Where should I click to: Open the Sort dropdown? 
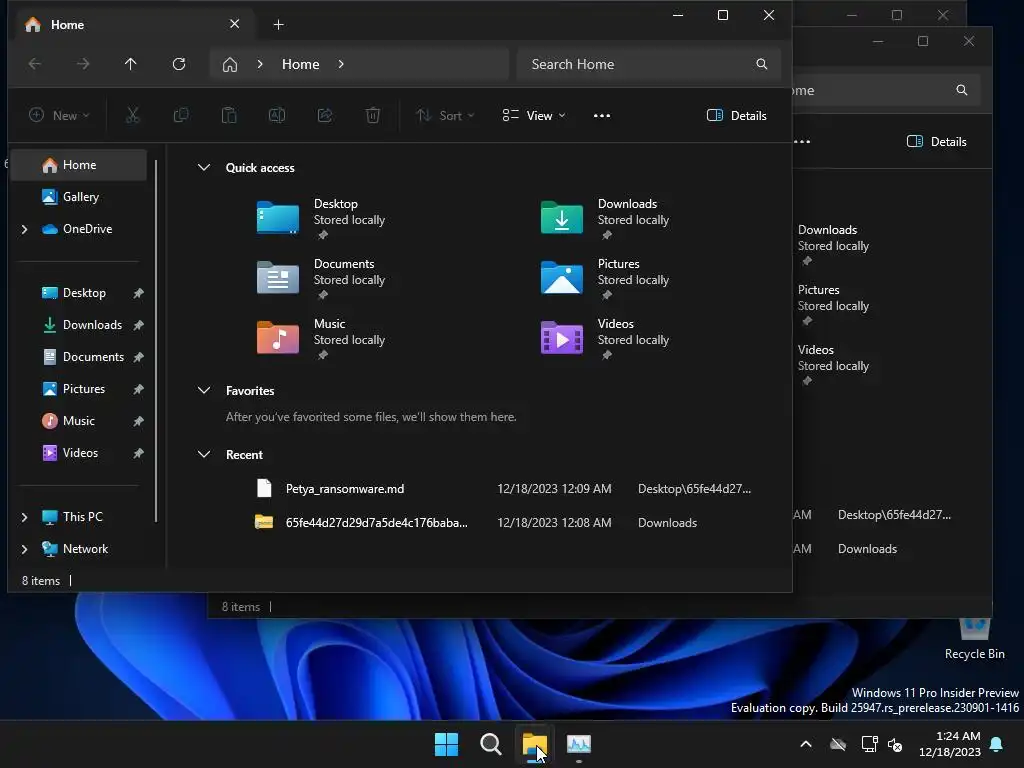445,116
